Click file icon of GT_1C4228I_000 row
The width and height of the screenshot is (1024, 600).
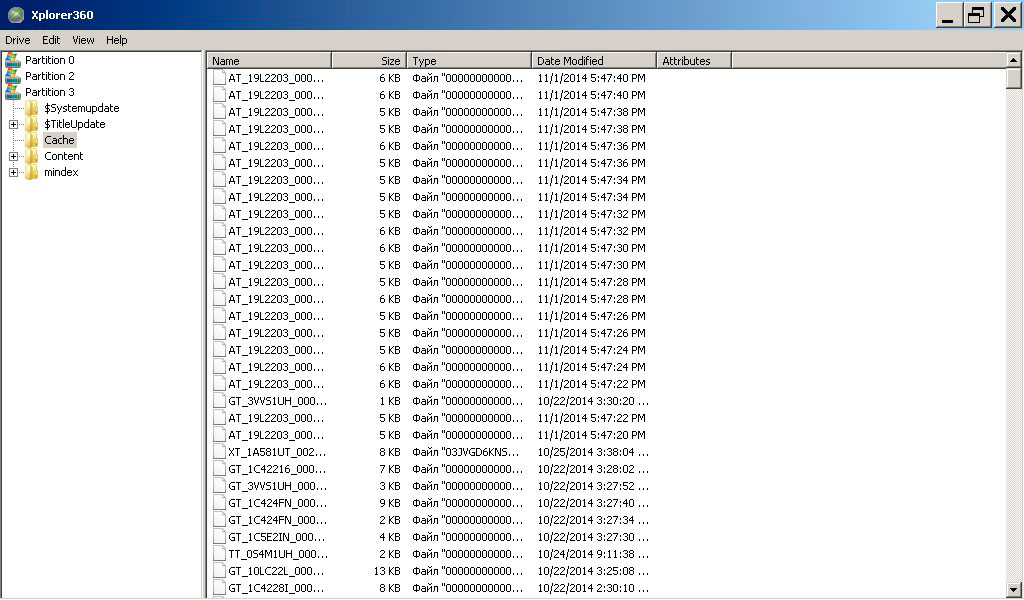click(219, 588)
